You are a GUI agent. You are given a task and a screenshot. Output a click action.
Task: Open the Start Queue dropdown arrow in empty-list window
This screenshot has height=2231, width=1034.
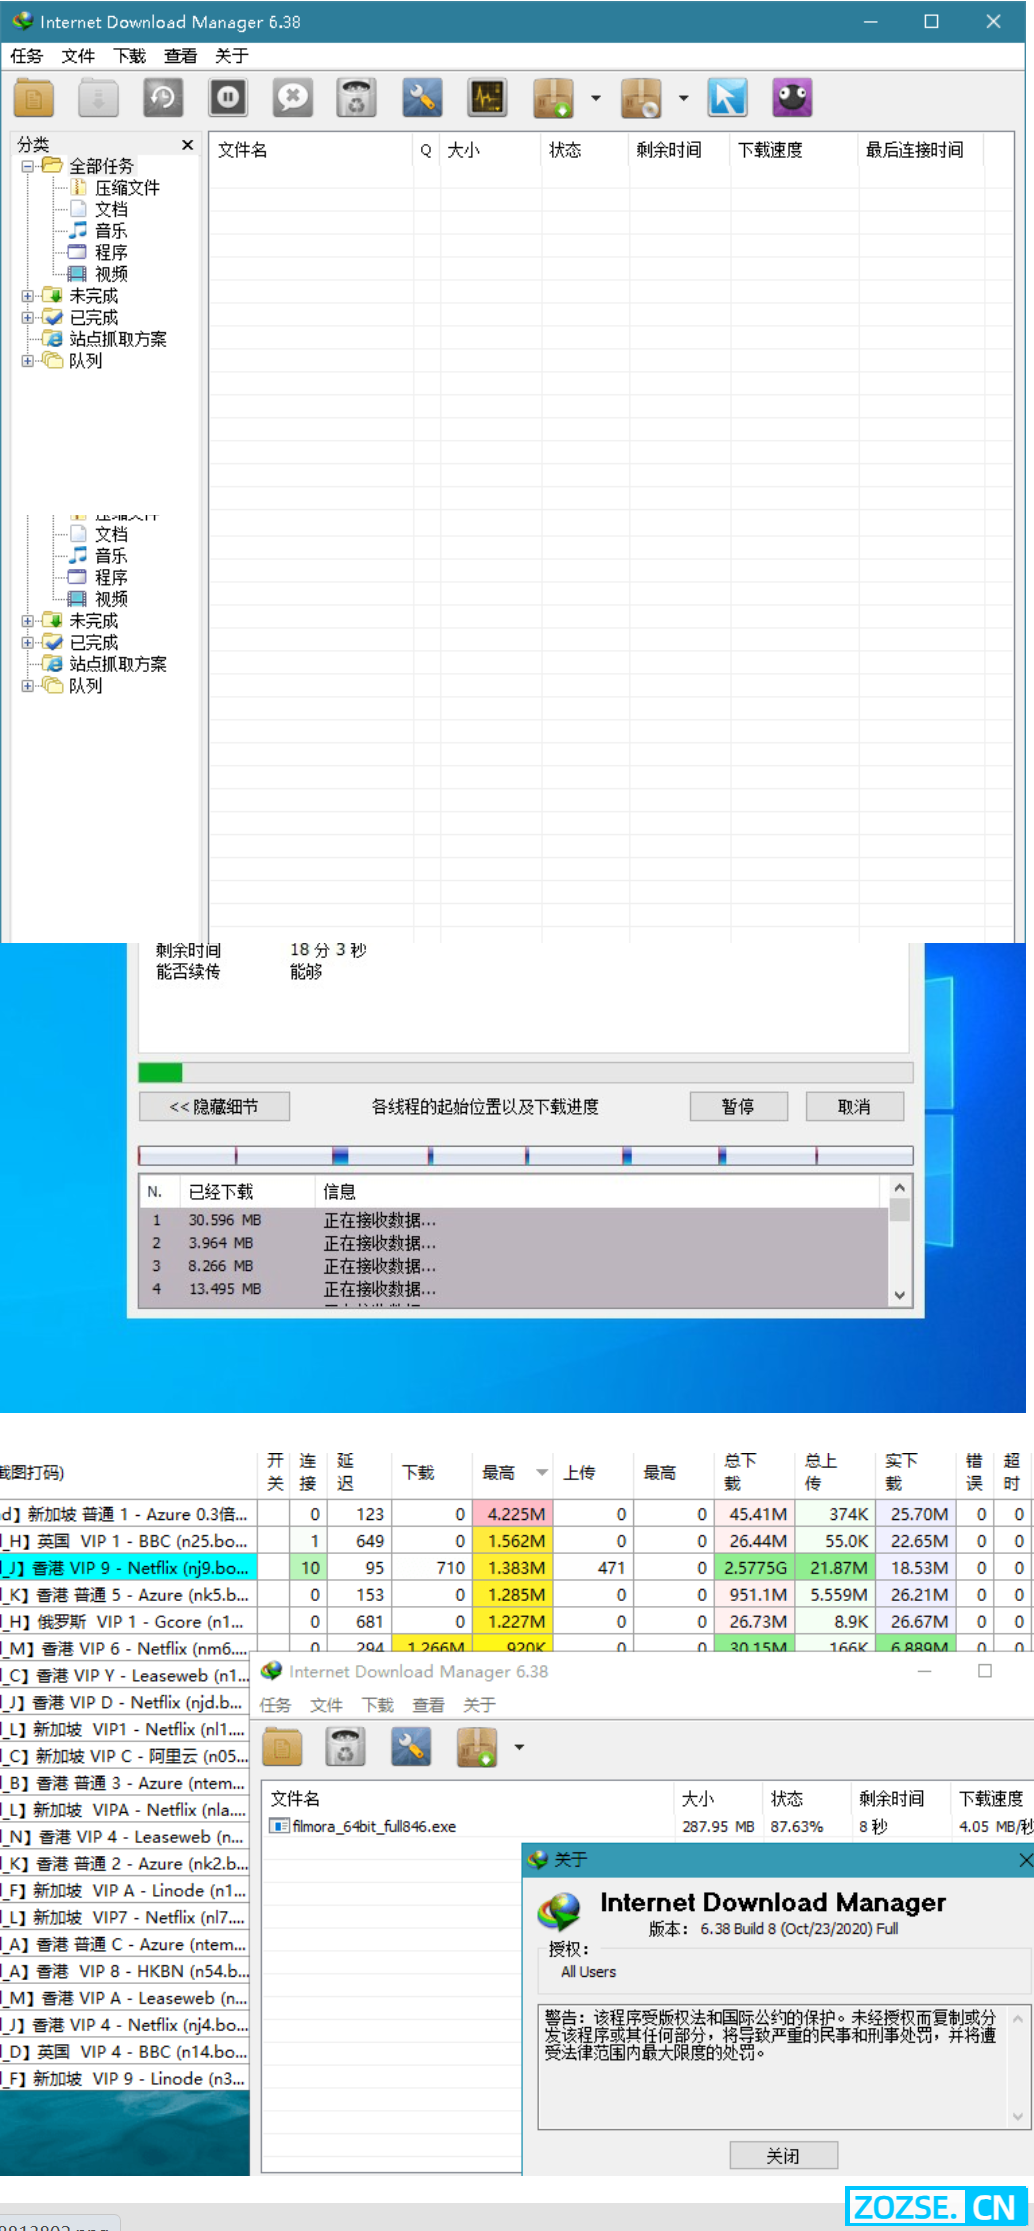point(596,98)
